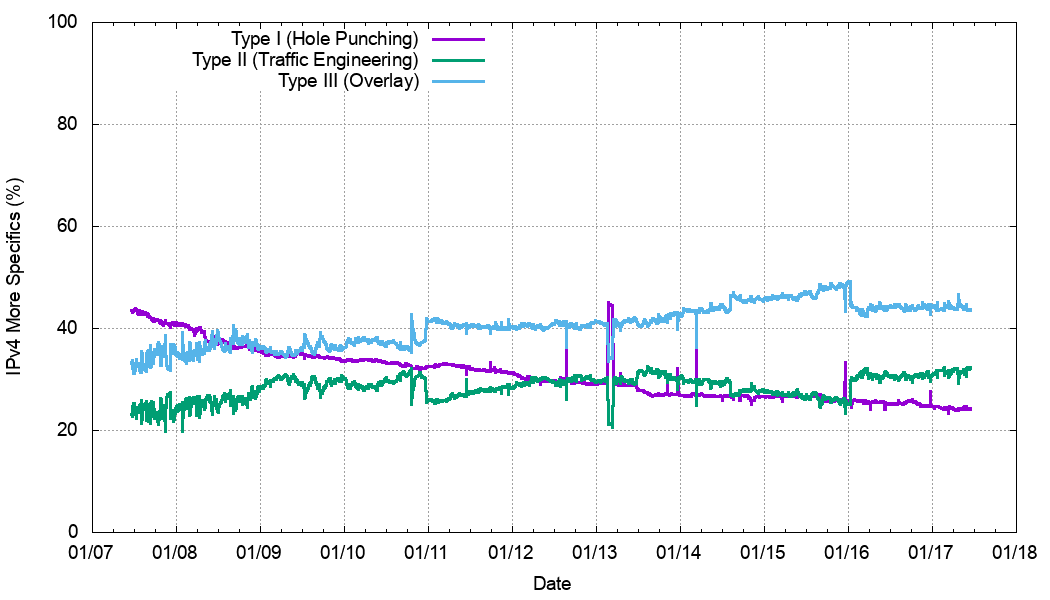Viewport: 1050px width, 600px height.
Task: Select the 01/18 date tick label
Action: pos(1016,552)
